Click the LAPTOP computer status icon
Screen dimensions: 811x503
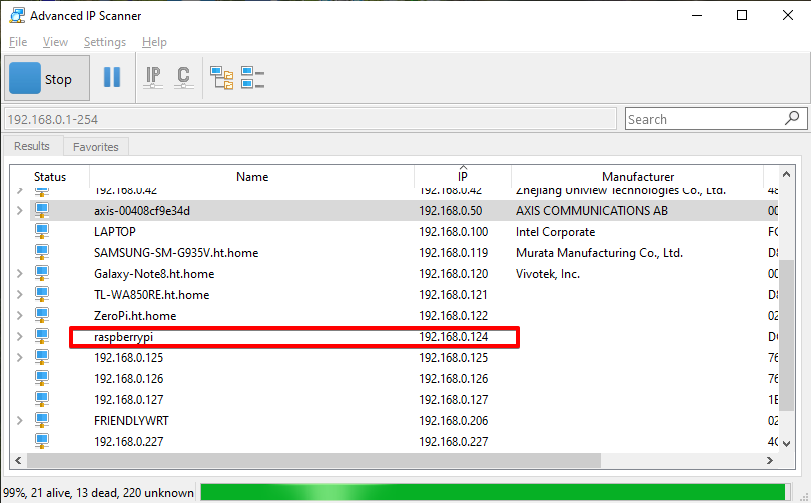42,232
